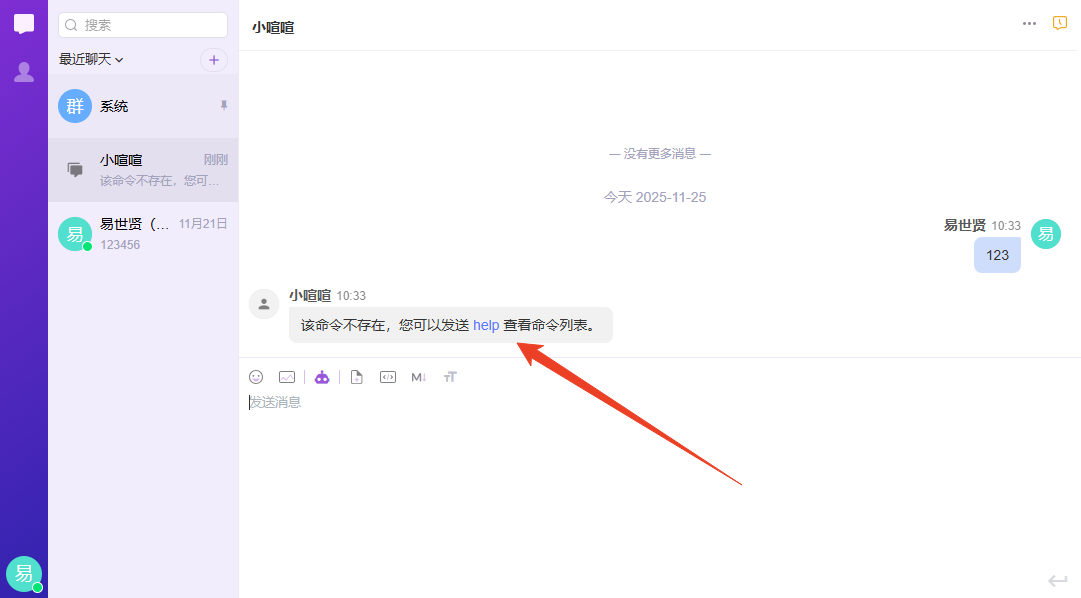The width and height of the screenshot is (1081, 598).
Task: Click the screenshot capture icon
Action: click(x=287, y=377)
